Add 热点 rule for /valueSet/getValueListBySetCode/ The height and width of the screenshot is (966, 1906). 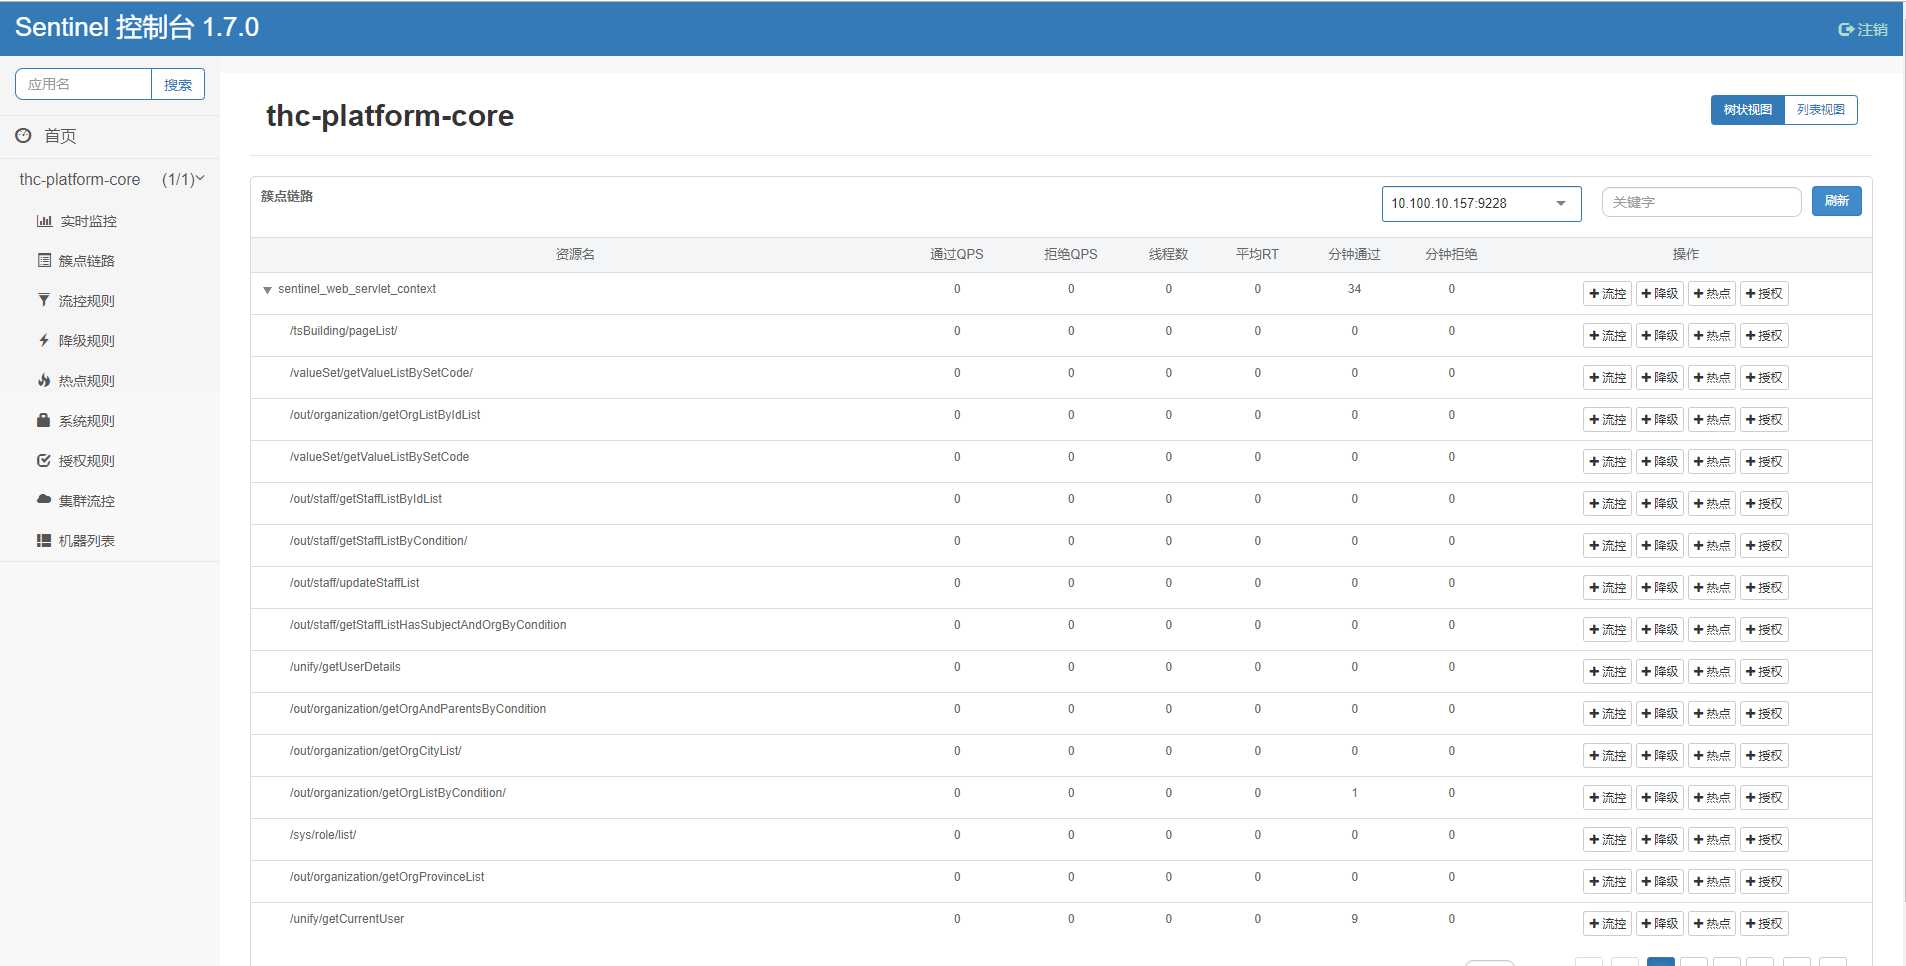pos(1712,378)
